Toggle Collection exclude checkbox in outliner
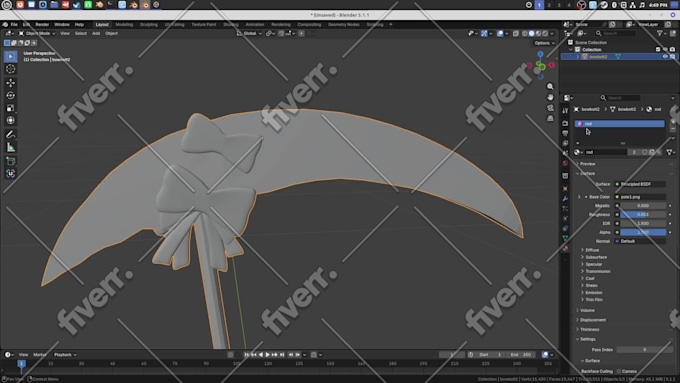Viewport: 680px width, 383px height. pyautogui.click(x=658, y=49)
